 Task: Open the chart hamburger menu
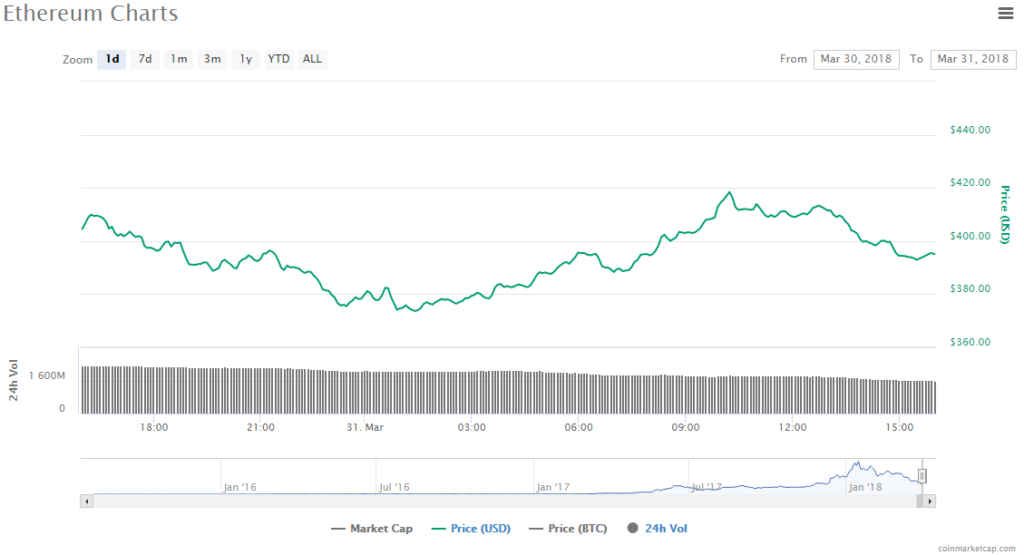click(x=1005, y=13)
